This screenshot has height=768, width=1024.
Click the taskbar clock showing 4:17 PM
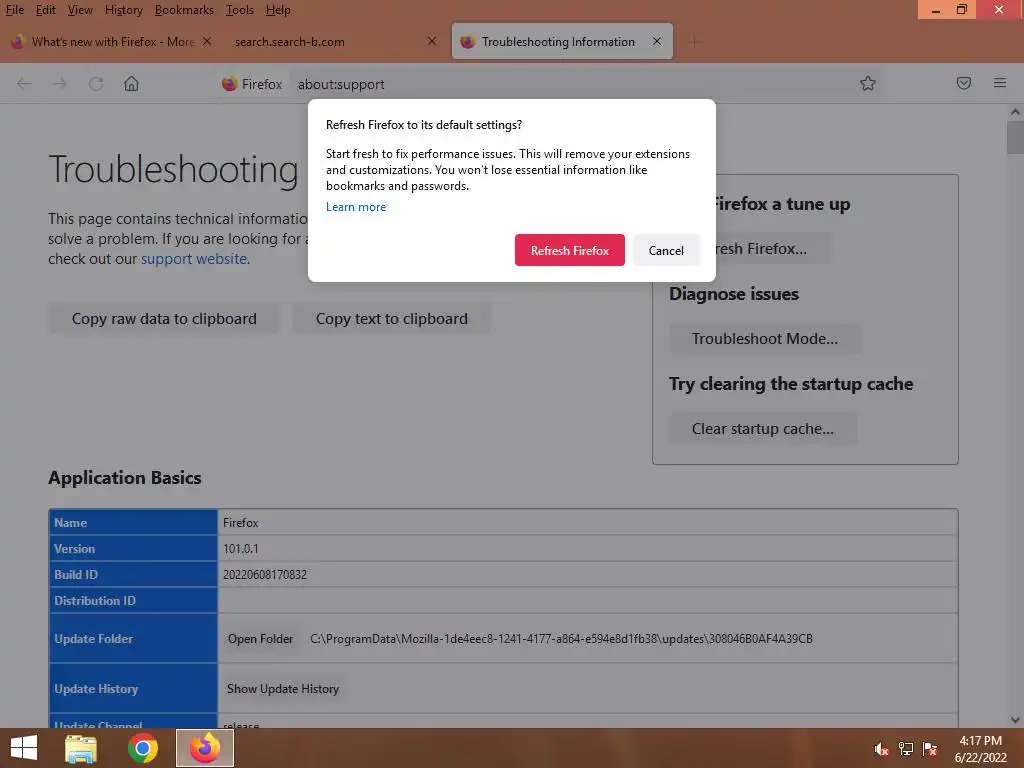coord(980,749)
